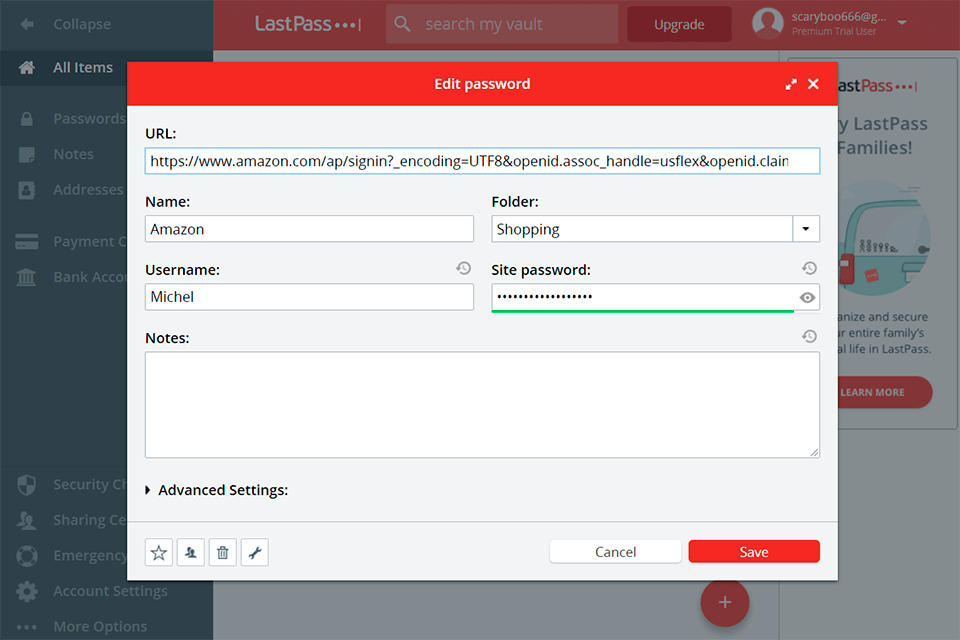
Task: Expand the dialog to full screen
Action: coord(791,84)
